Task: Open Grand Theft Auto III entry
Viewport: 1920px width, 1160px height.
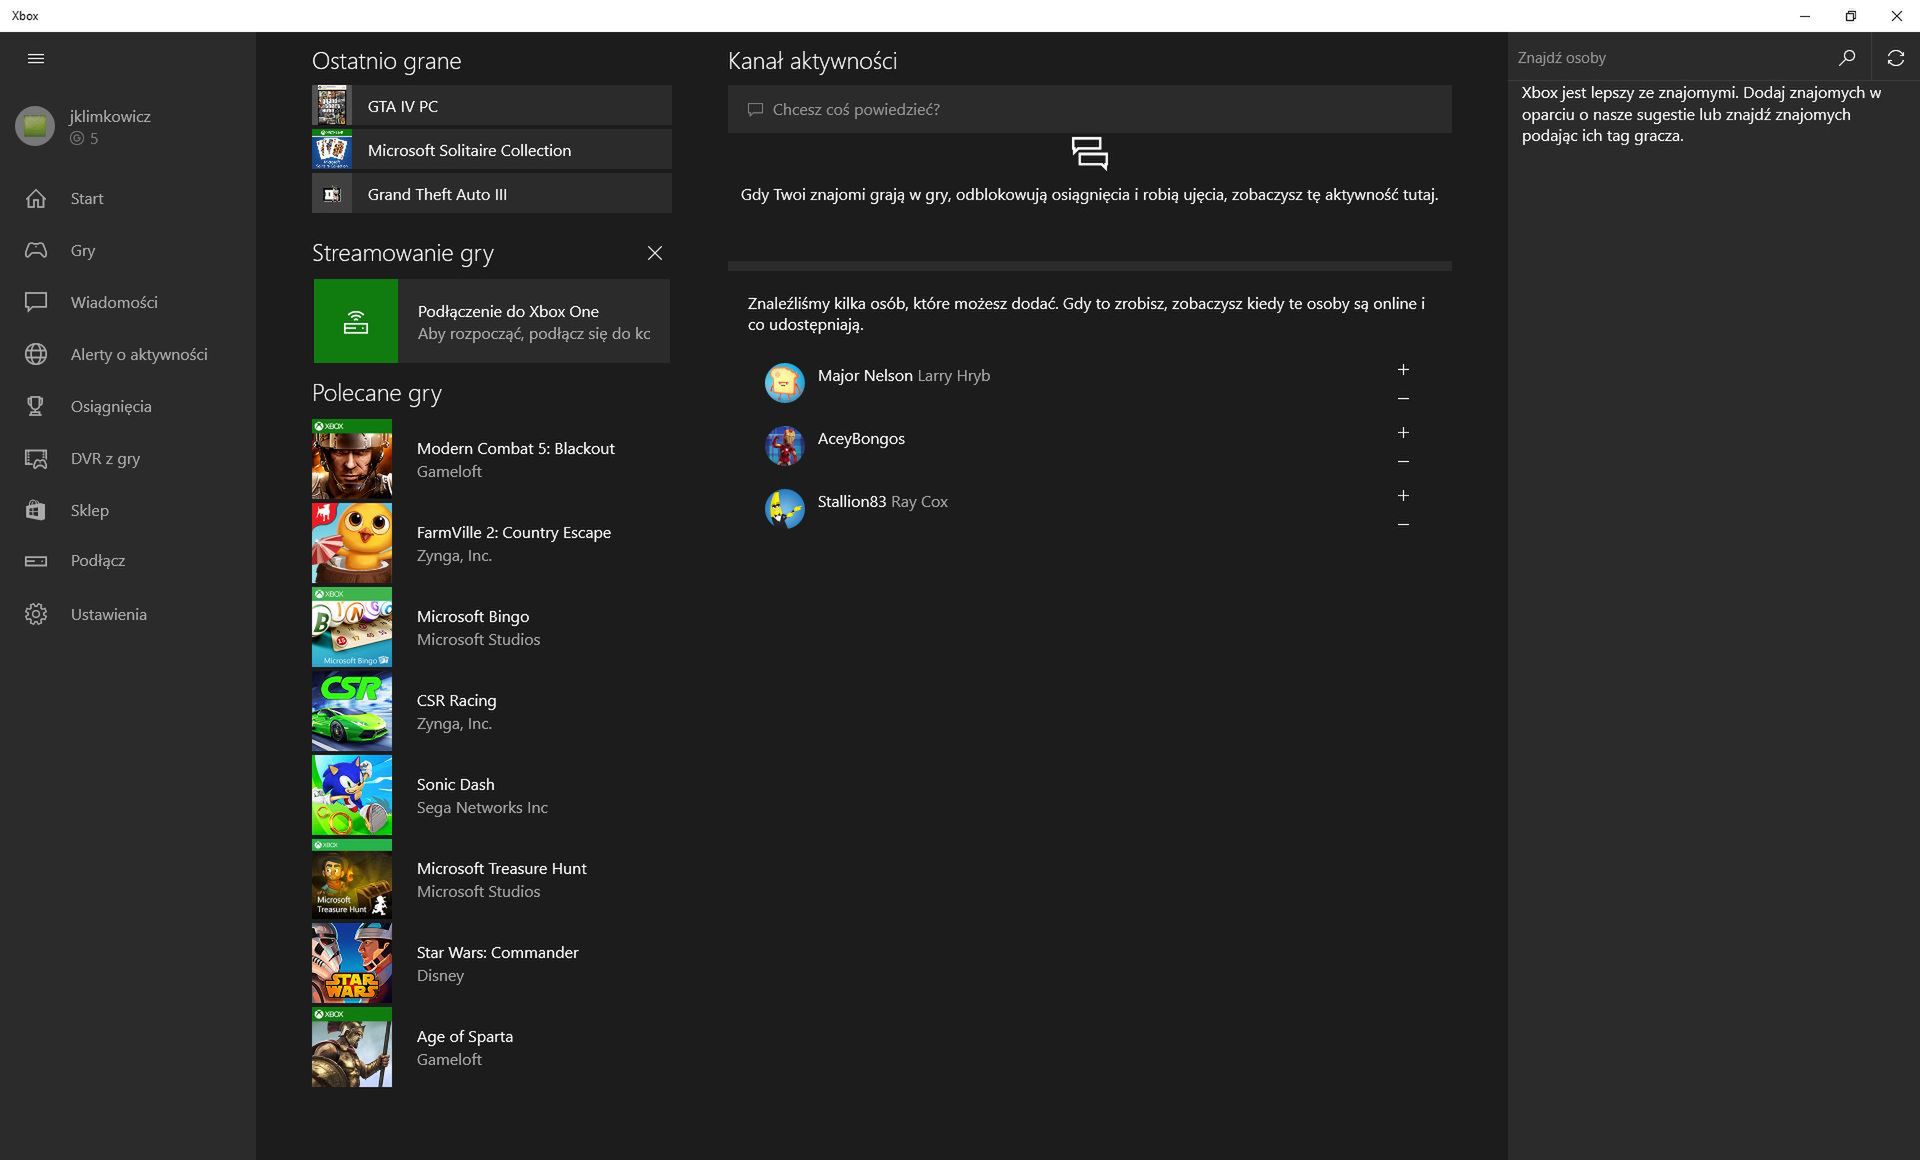Action: pos(492,193)
